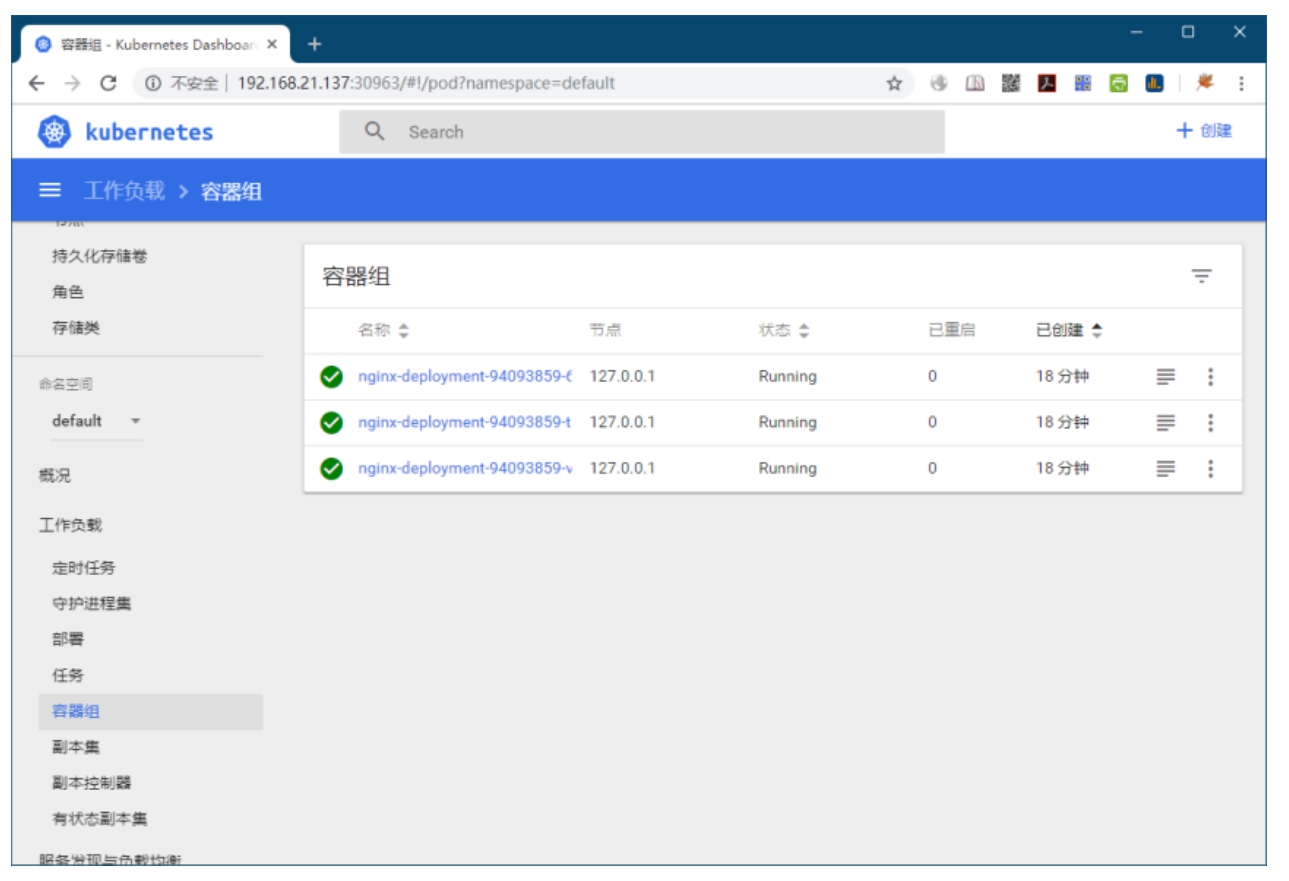Click the Kubernetes logo icon
Screen dimensions: 1289x881
pyautogui.click(x=54, y=132)
